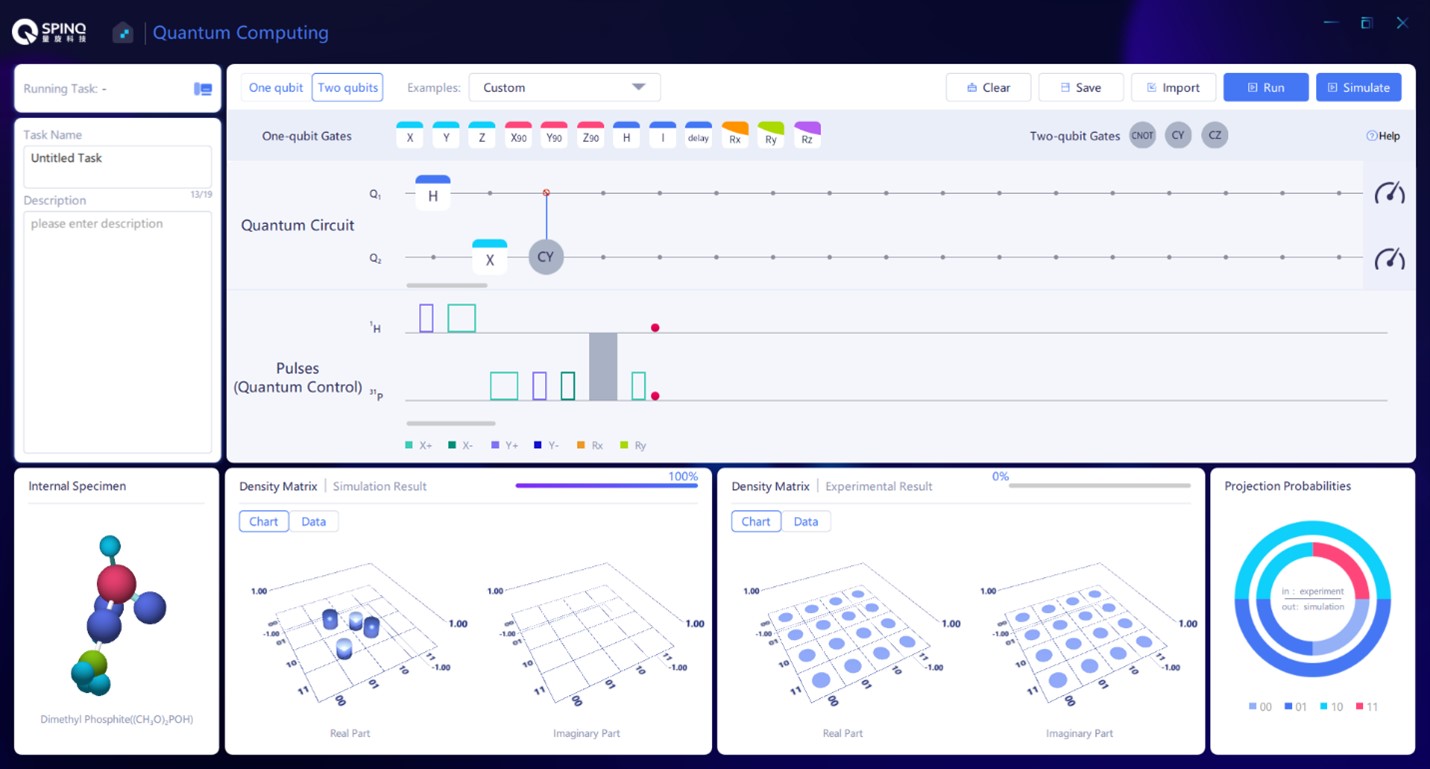Viewport: 1430px width, 769px height.
Task: Select the H gate placed on Q1
Action: pyautogui.click(x=433, y=193)
